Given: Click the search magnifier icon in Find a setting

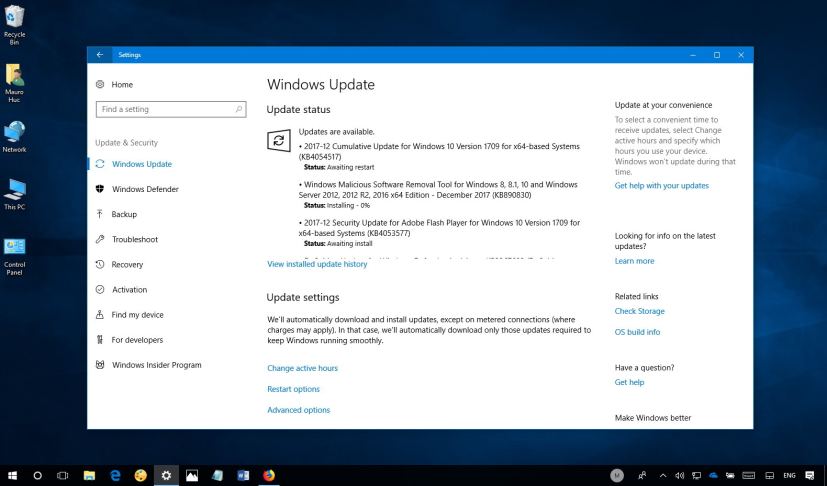Looking at the screenshot, I should 238,109.
